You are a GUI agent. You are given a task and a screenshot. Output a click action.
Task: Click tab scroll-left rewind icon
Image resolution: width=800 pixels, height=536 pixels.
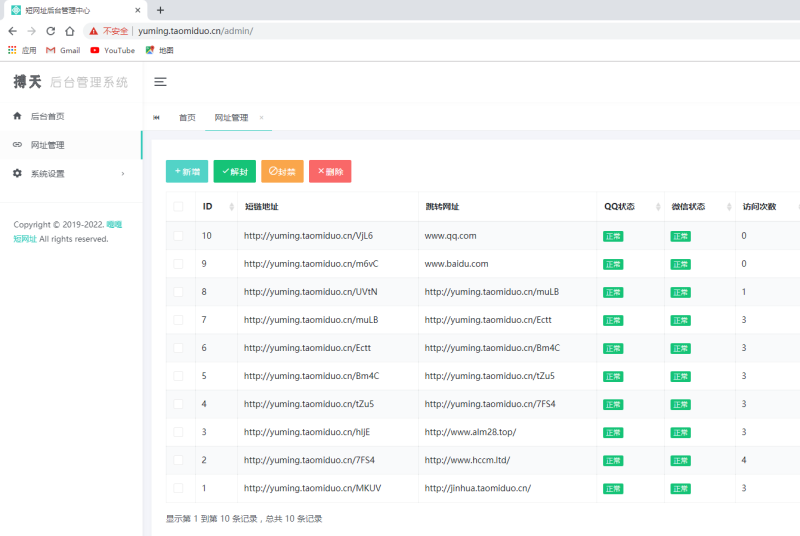(156, 117)
